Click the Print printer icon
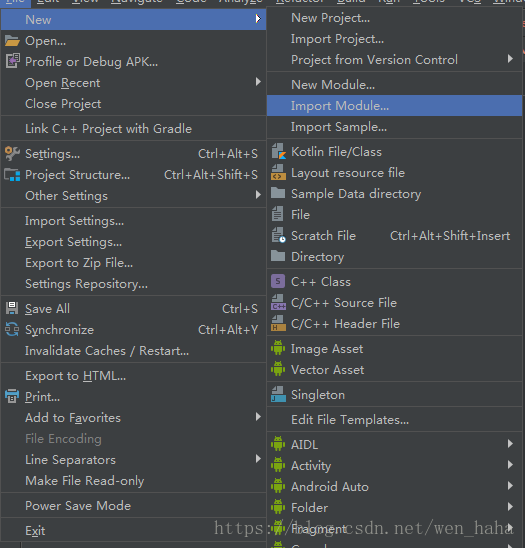Screen dimensions: 525x548 (x=12, y=396)
